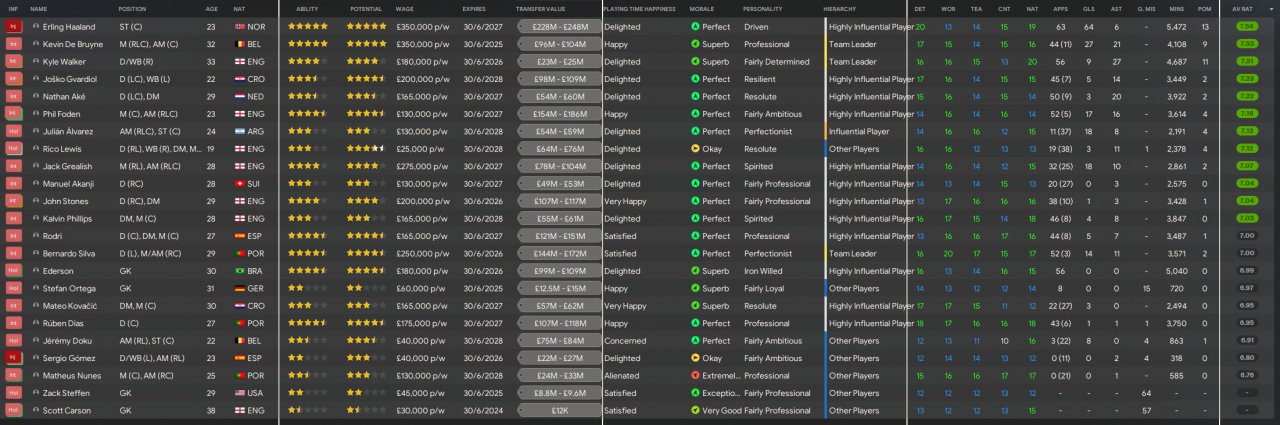This screenshot has width=1280, height=425.
Task: Click the Brazil flag in Ederson's row
Action: click(x=238, y=271)
